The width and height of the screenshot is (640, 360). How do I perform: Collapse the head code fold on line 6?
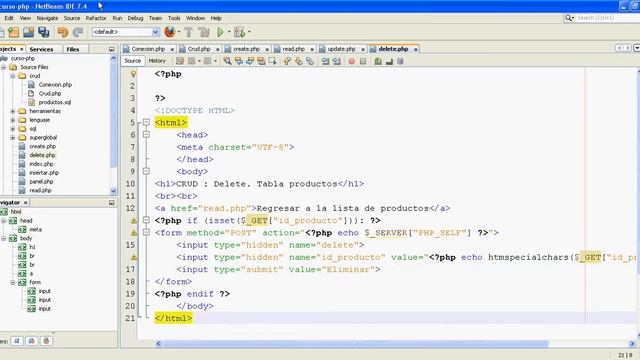(x=146, y=134)
